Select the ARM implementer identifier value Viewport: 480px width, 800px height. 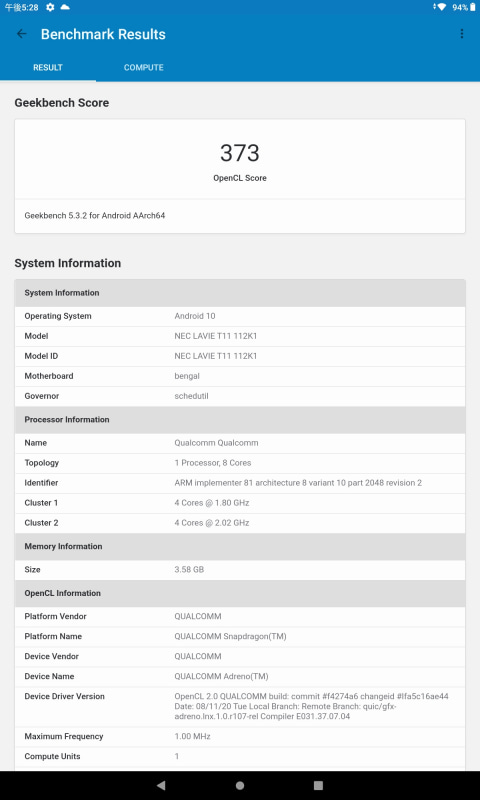tap(298, 483)
